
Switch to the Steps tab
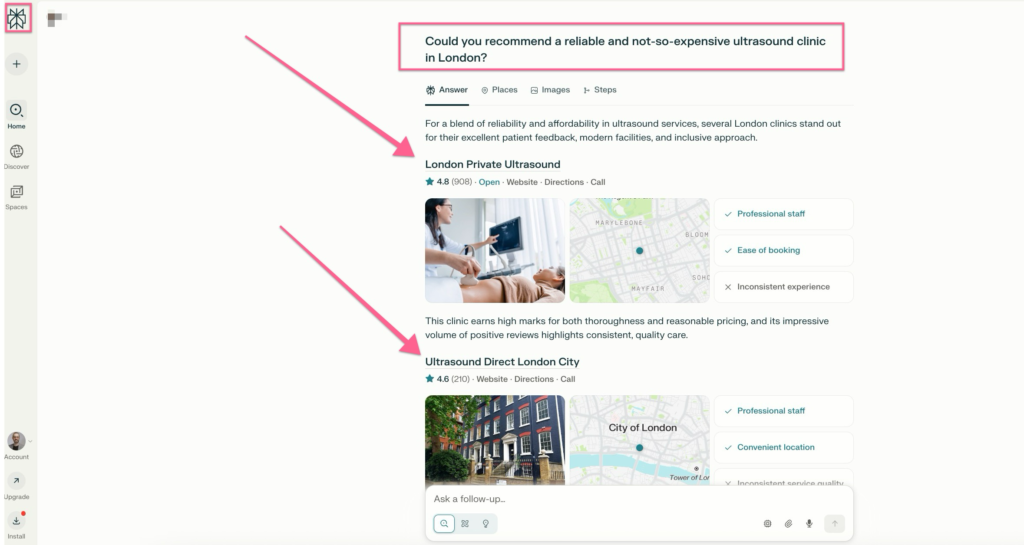[x=600, y=90]
